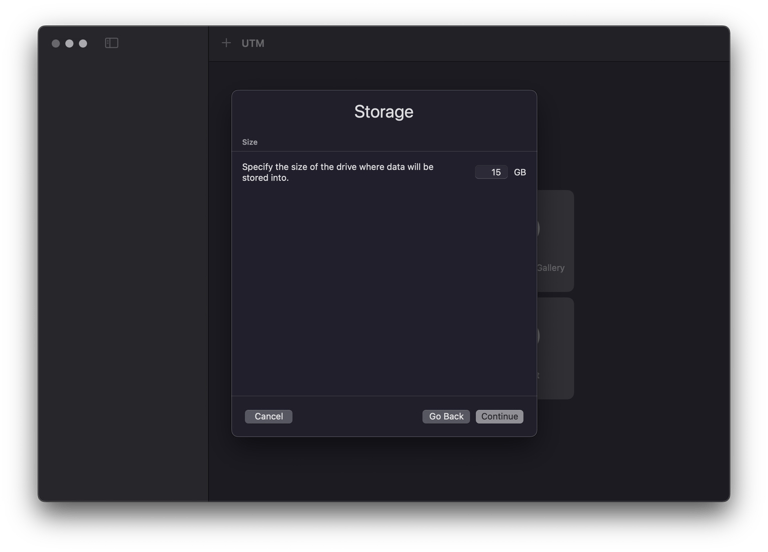The width and height of the screenshot is (768, 552).
Task: Click the lower card's label behind dialog
Action: click(538, 376)
